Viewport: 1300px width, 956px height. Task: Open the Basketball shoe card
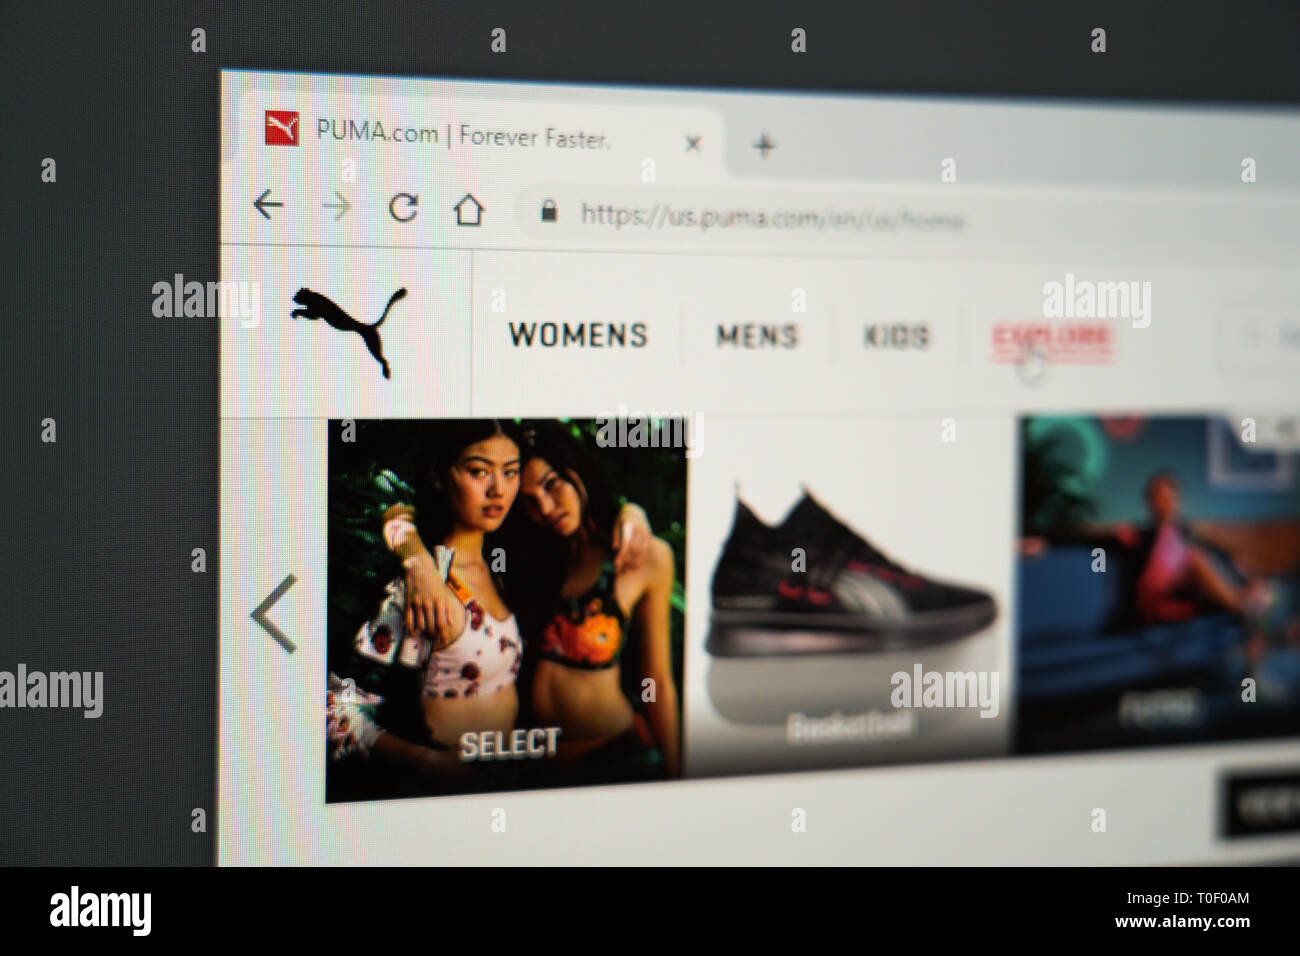point(850,596)
